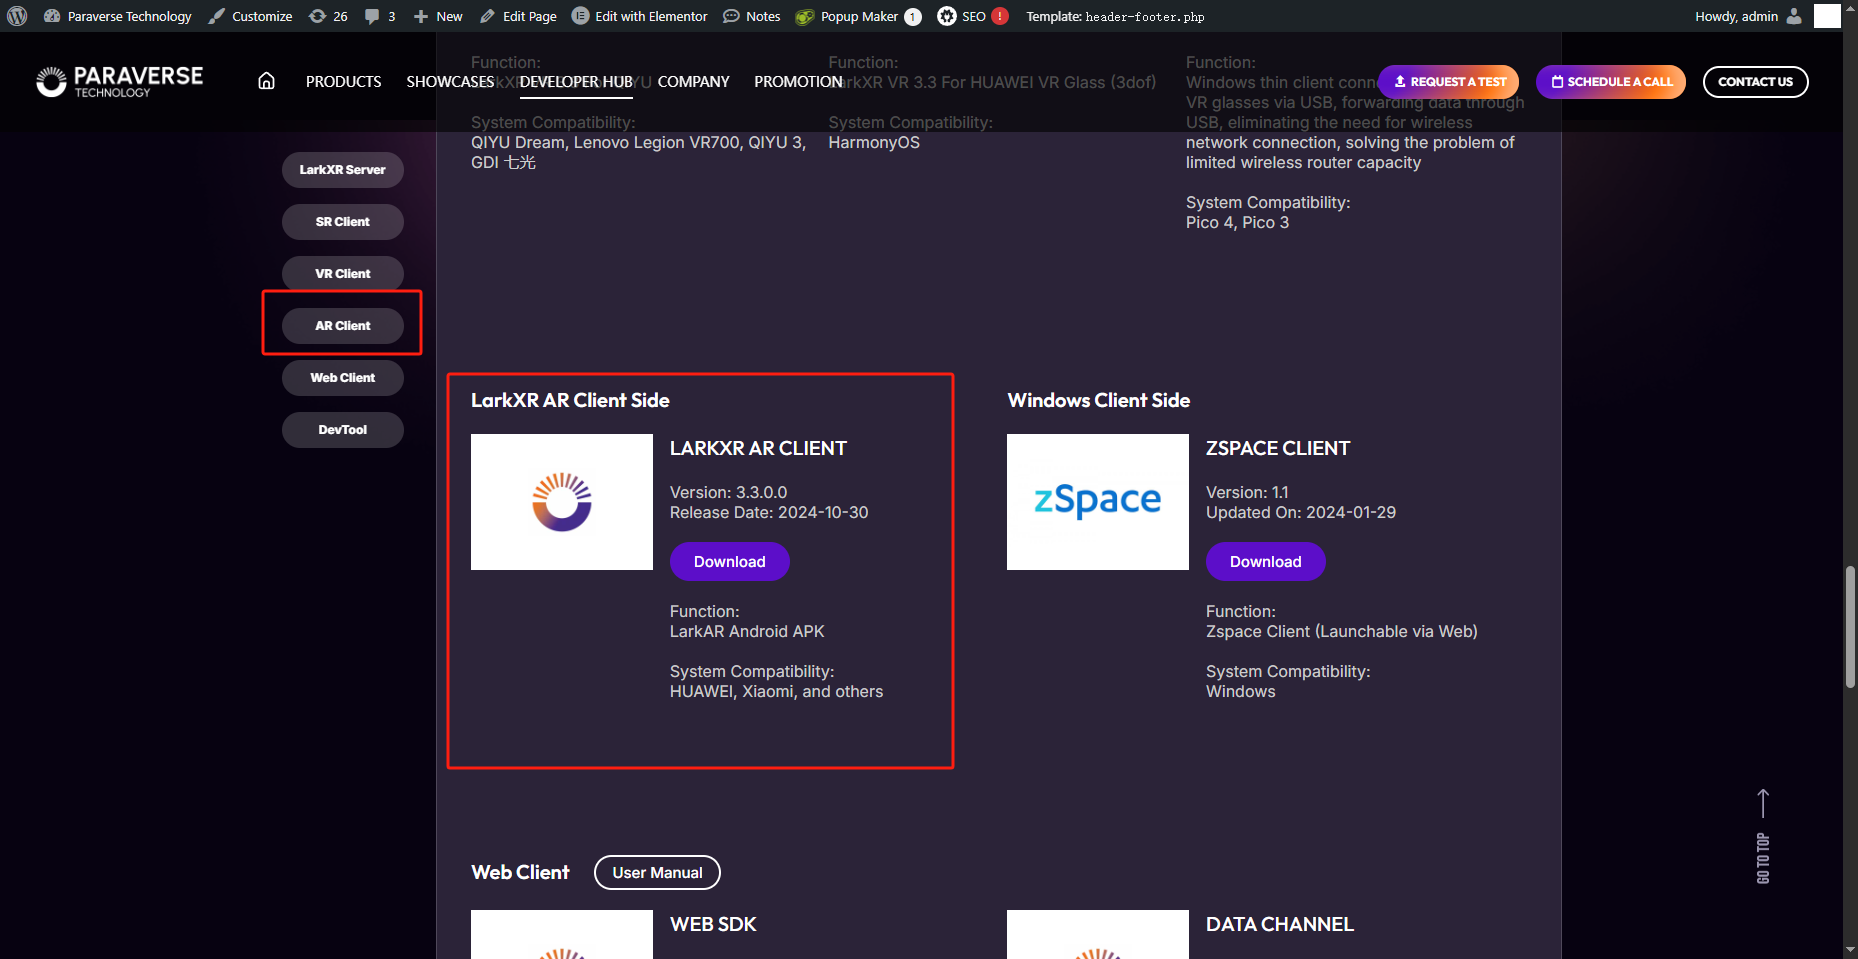1858x959 pixels.
Task: Download the ZSPACE CLIENT
Action: 1266,562
